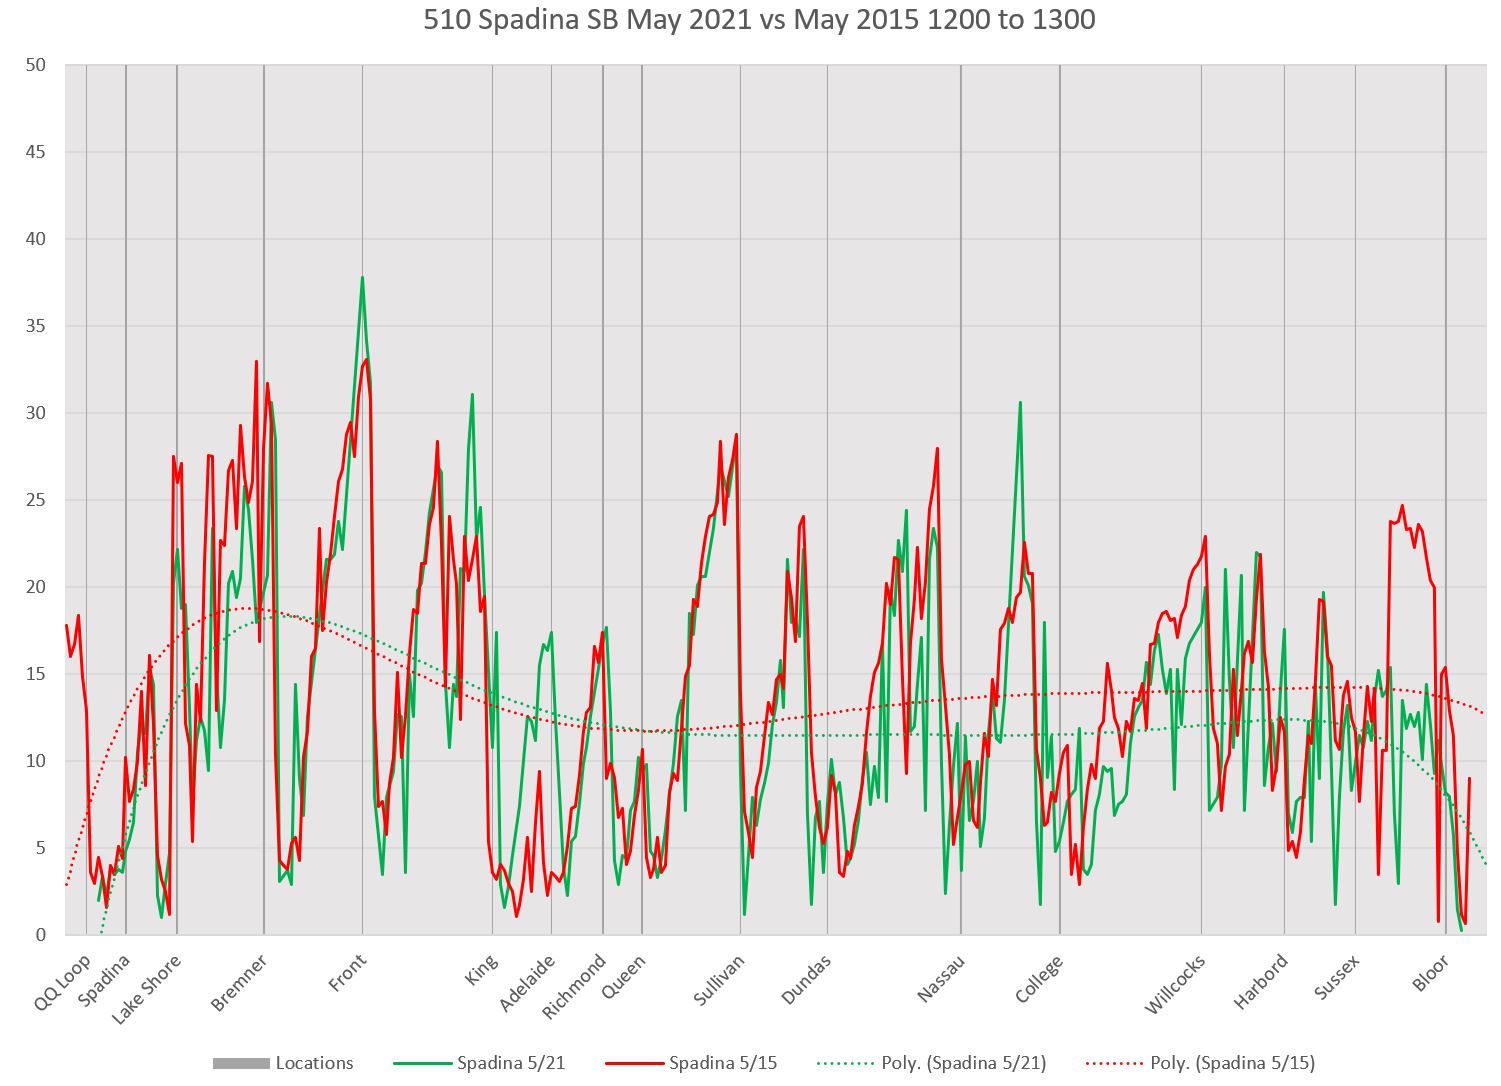The height and width of the screenshot is (1086, 1501).
Task: Click the QQ Loop axis label
Action: pos(63,982)
